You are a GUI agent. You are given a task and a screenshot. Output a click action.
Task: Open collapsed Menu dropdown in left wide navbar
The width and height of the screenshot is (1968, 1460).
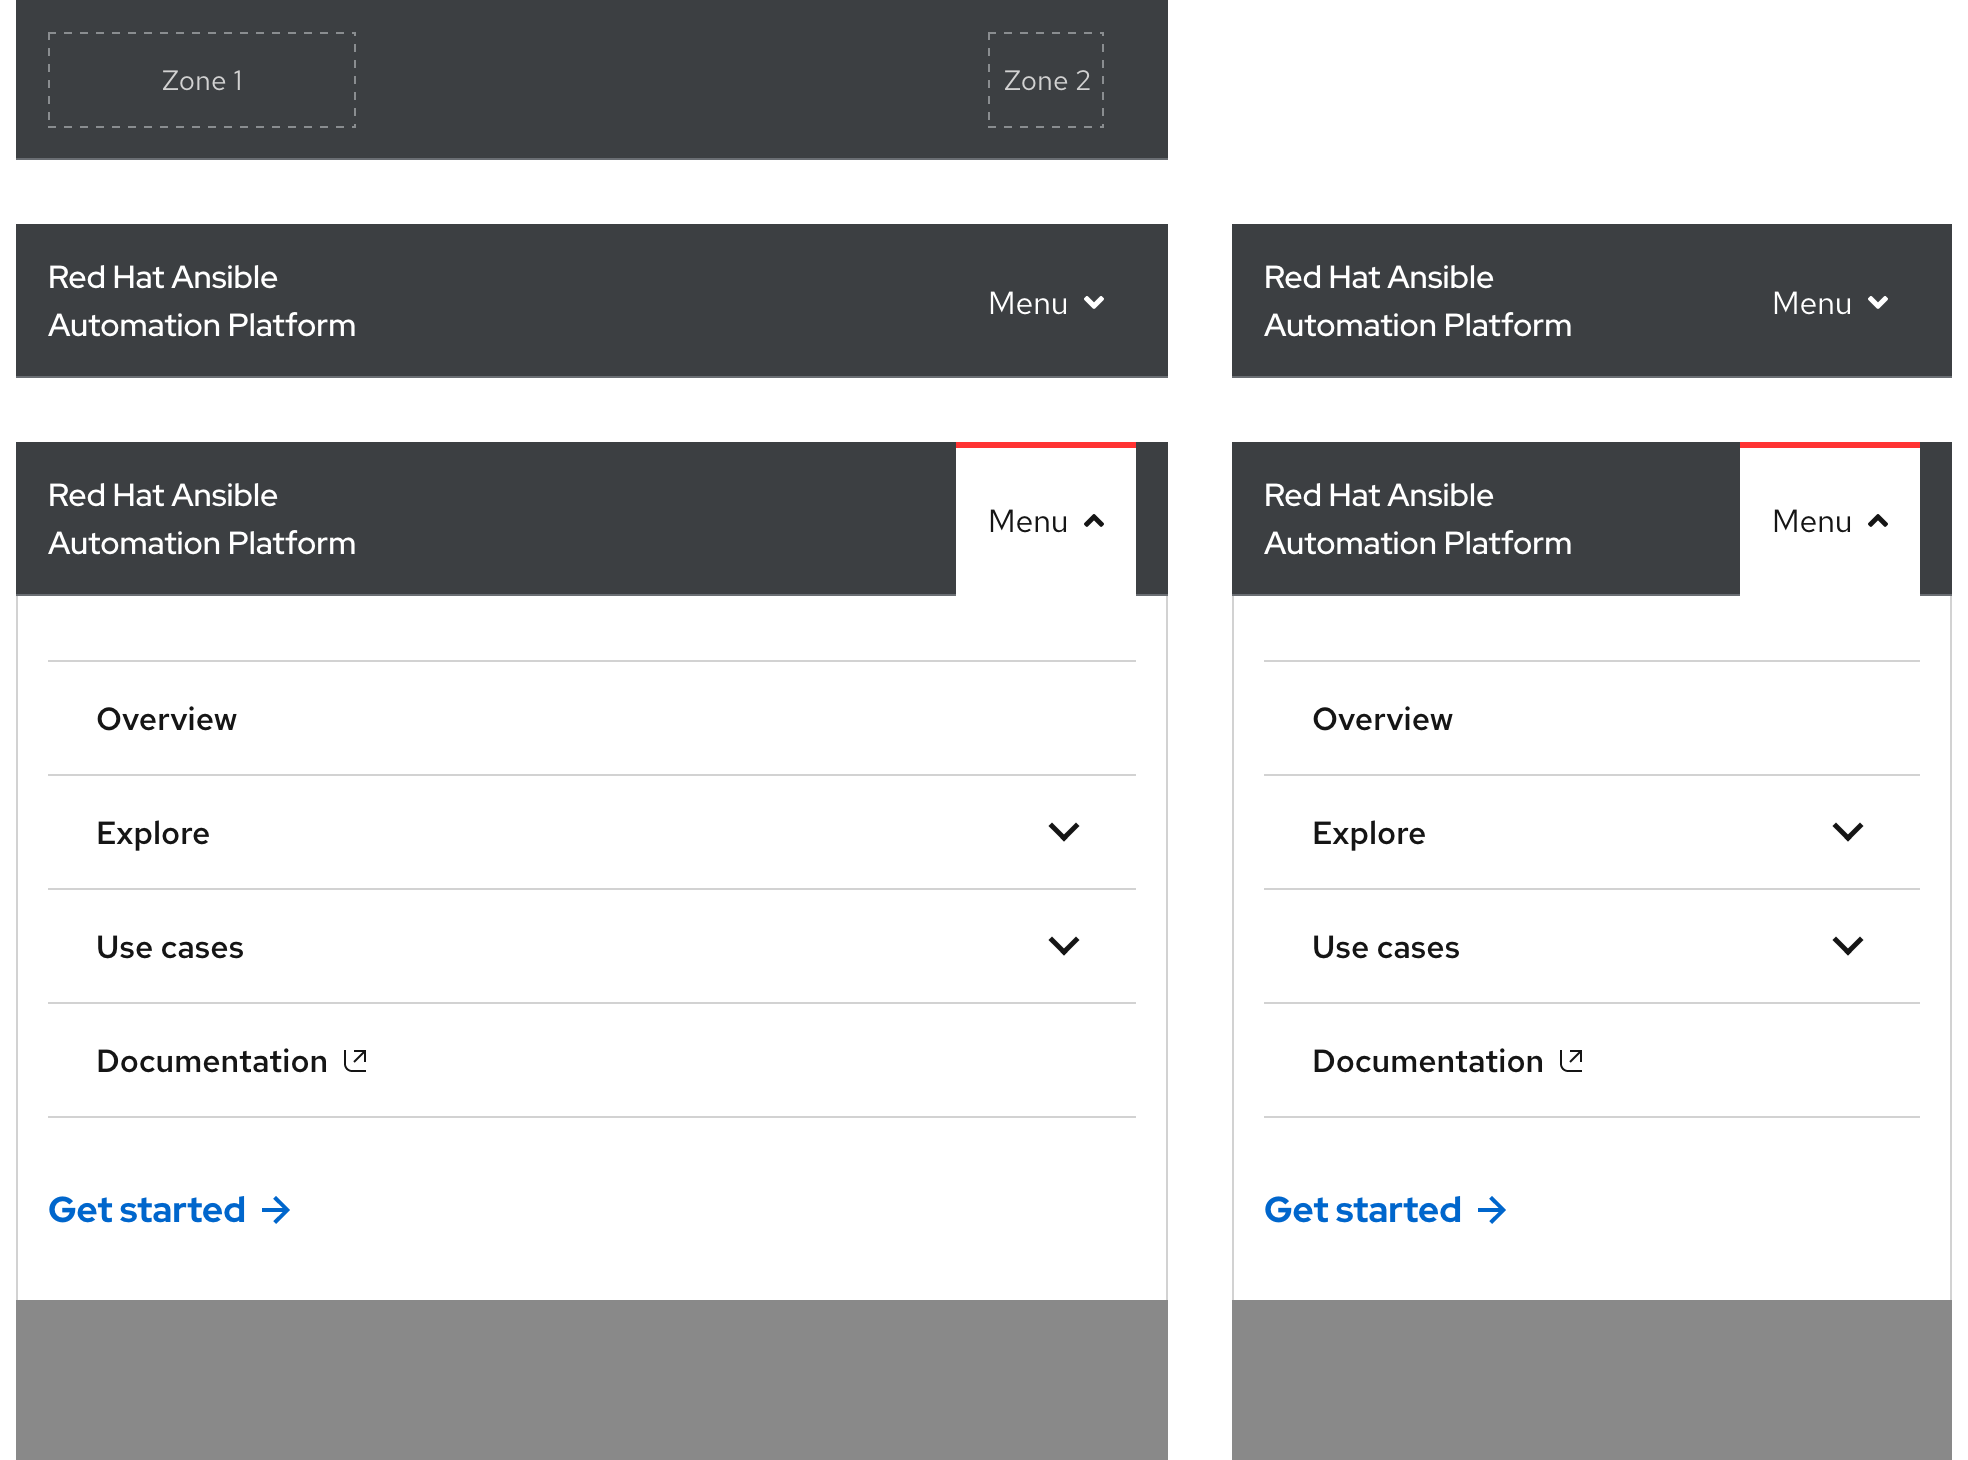tap(1045, 303)
